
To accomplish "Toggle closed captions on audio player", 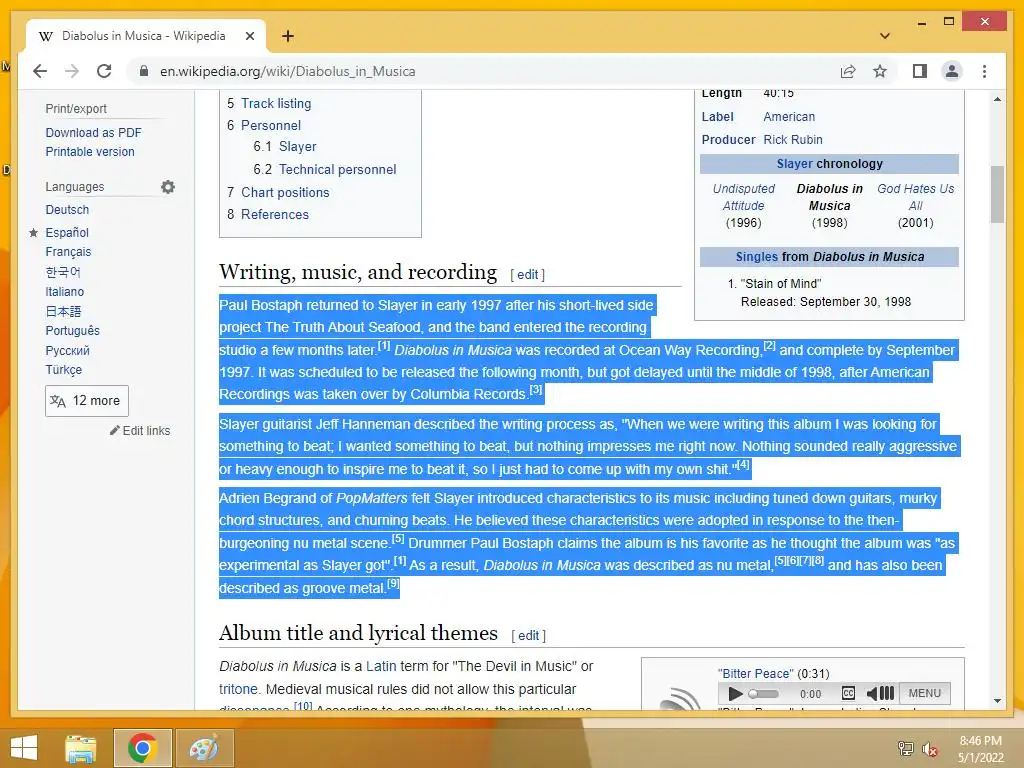I will tap(848, 694).
